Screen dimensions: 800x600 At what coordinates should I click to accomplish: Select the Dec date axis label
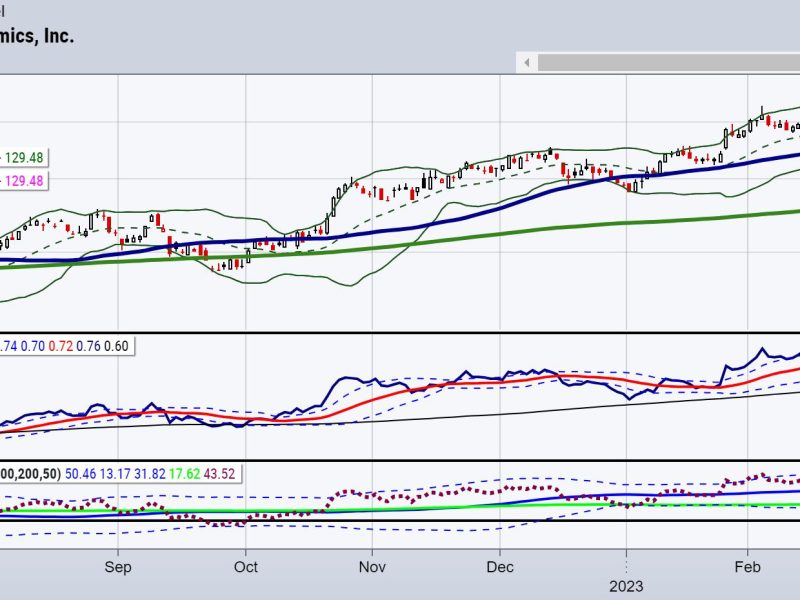pyautogui.click(x=500, y=565)
